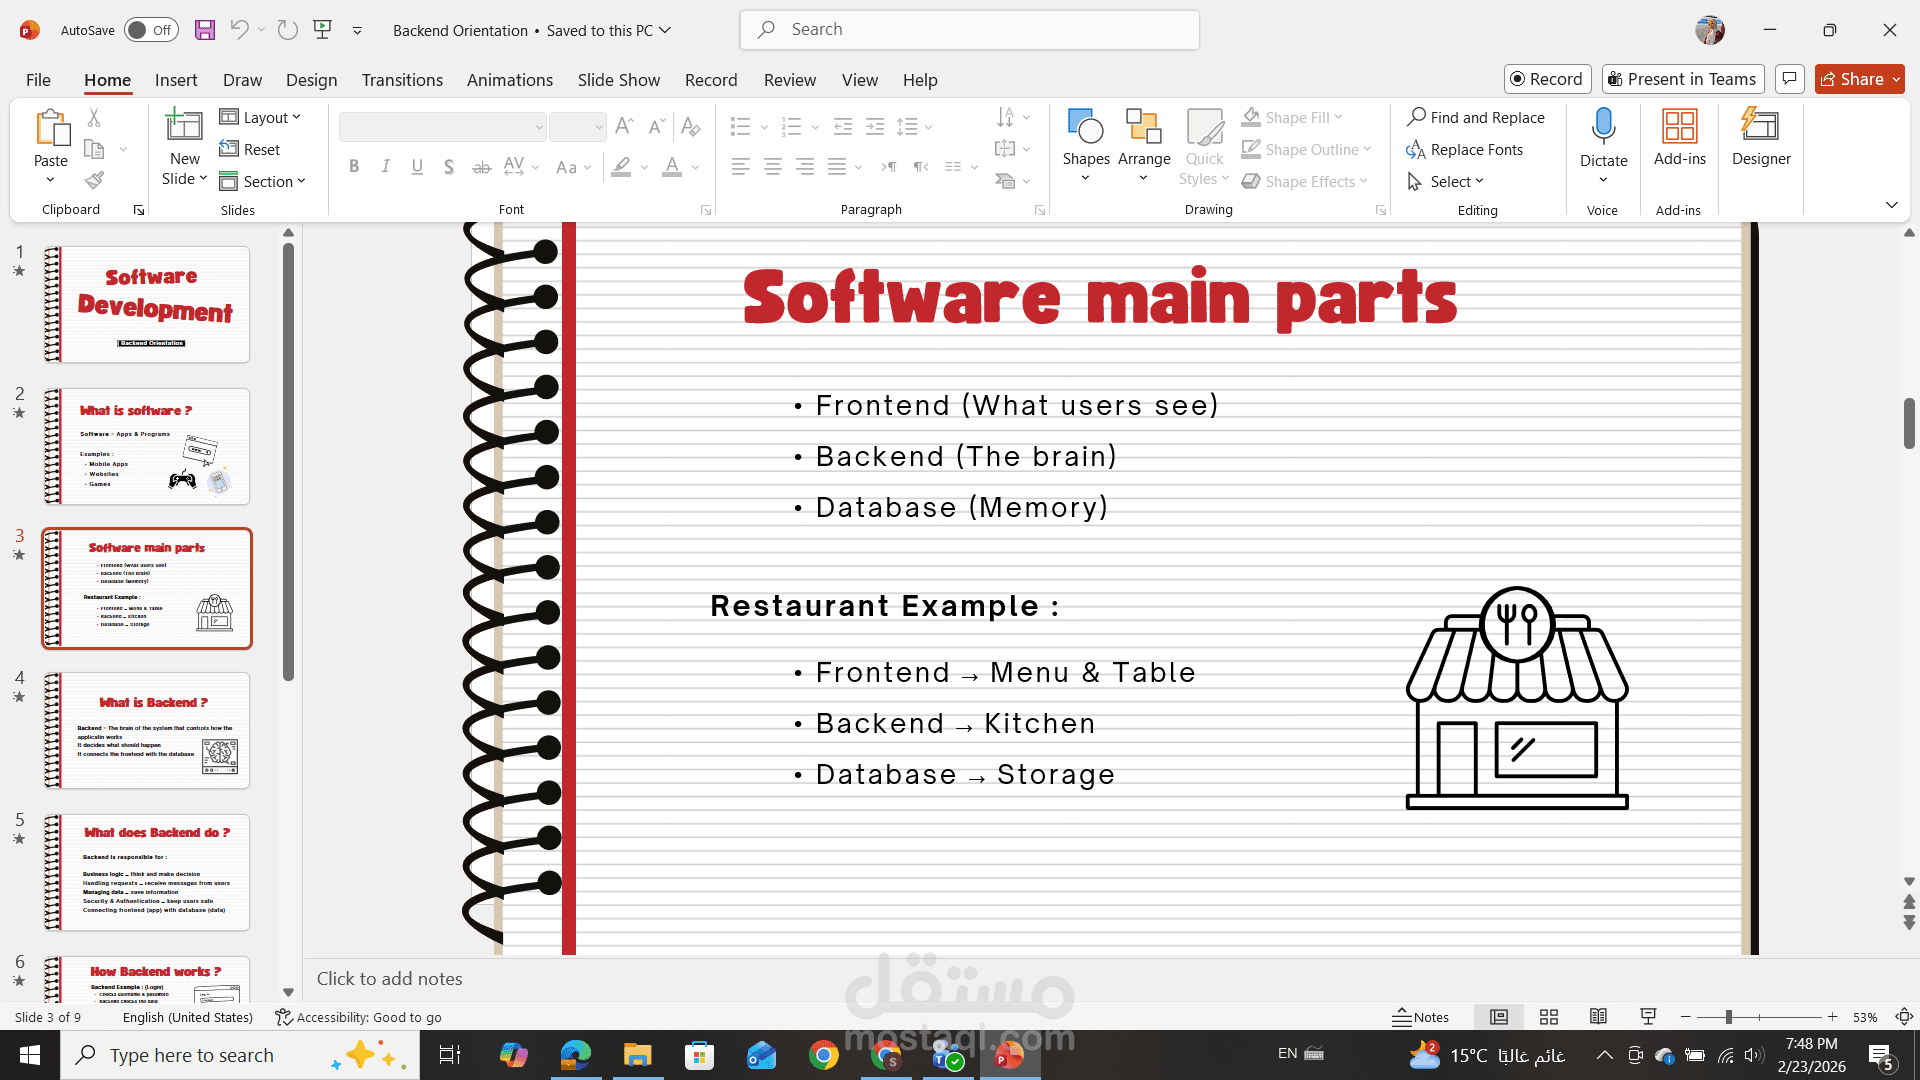Switch to the Transitions tab

[402, 80]
